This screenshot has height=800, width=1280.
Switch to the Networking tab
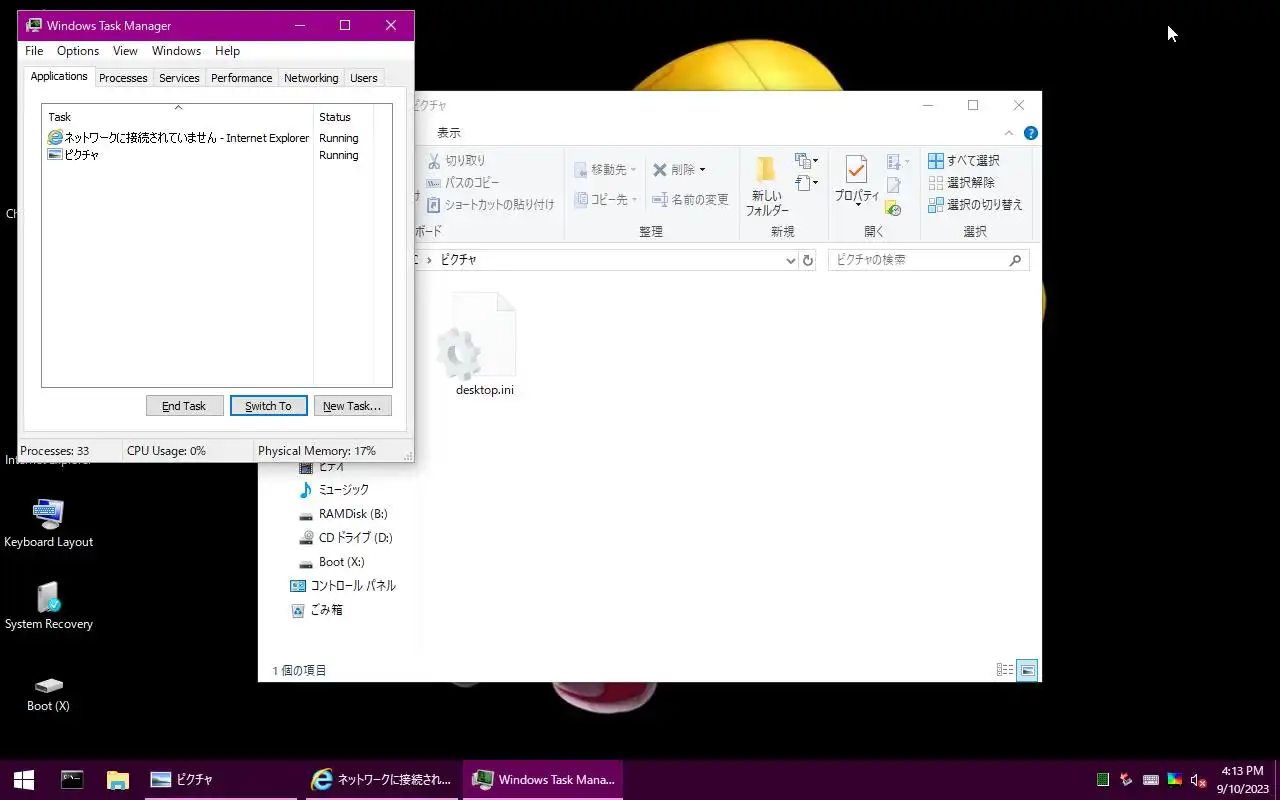[x=311, y=78]
